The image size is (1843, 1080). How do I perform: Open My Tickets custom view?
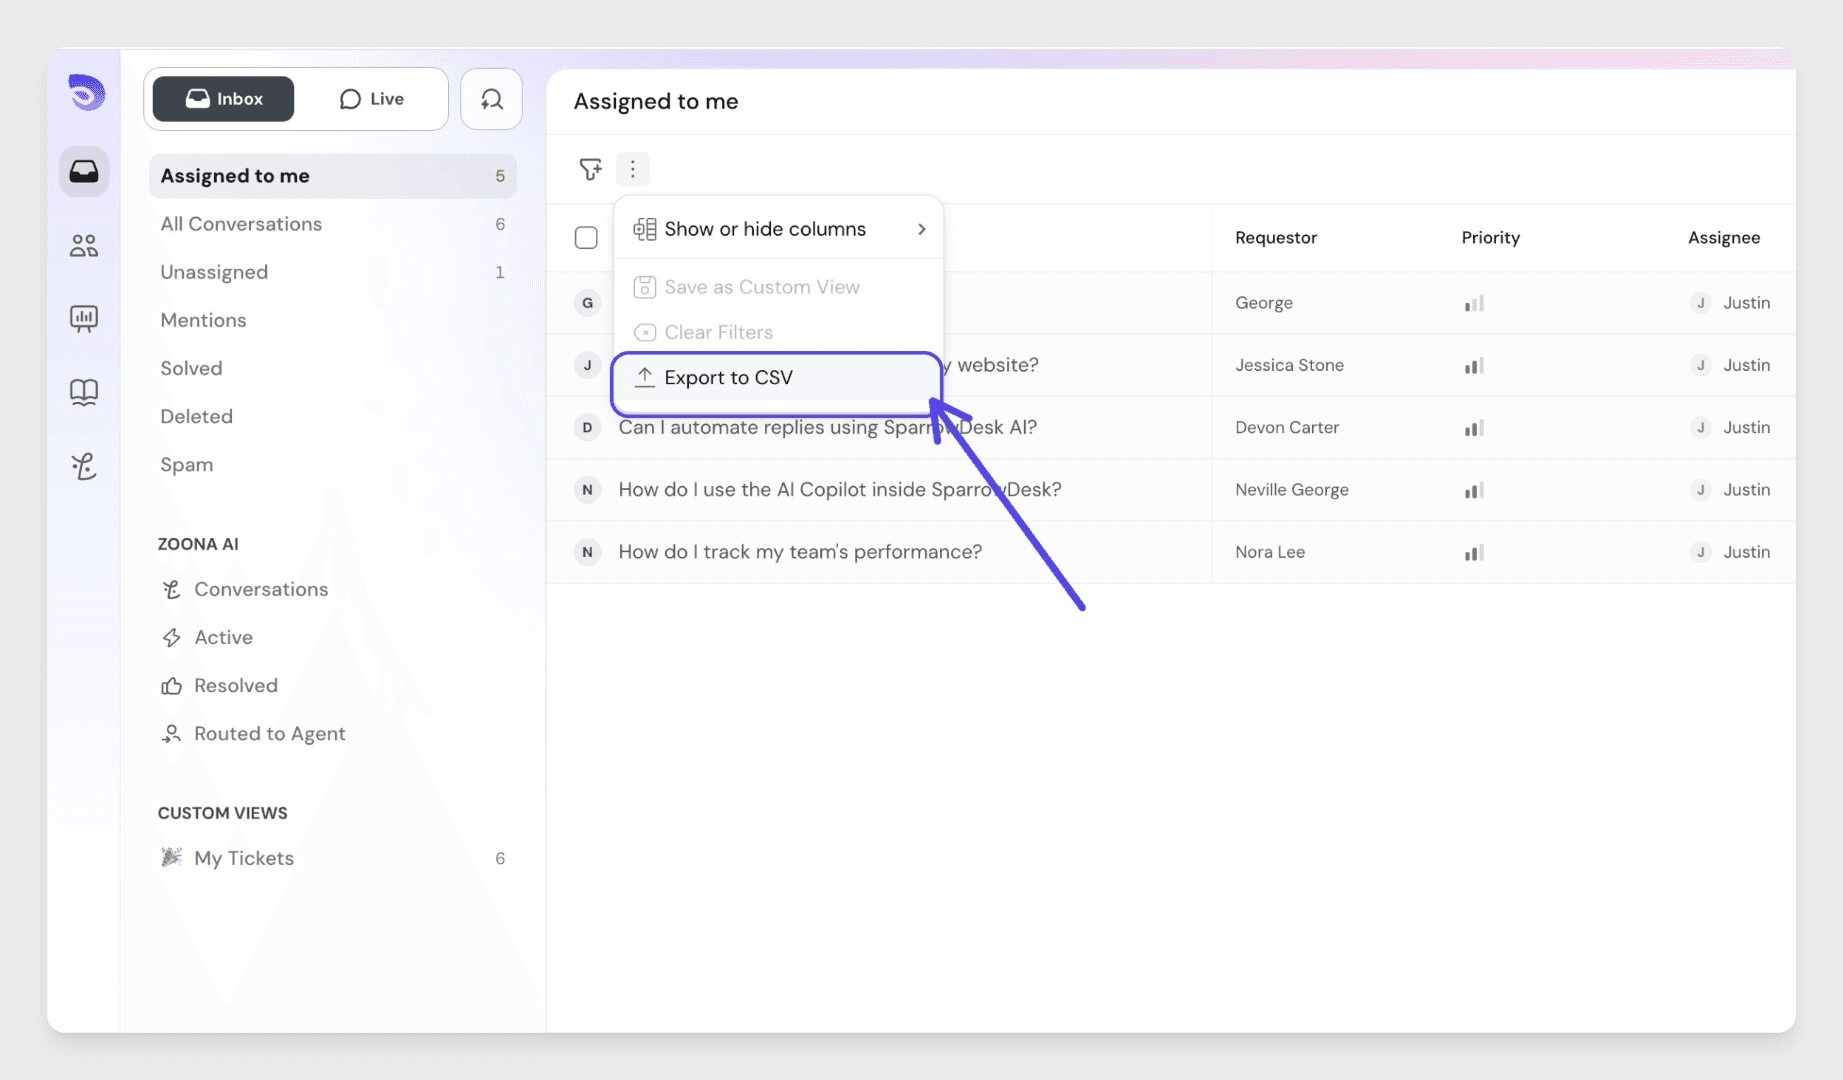coord(244,858)
